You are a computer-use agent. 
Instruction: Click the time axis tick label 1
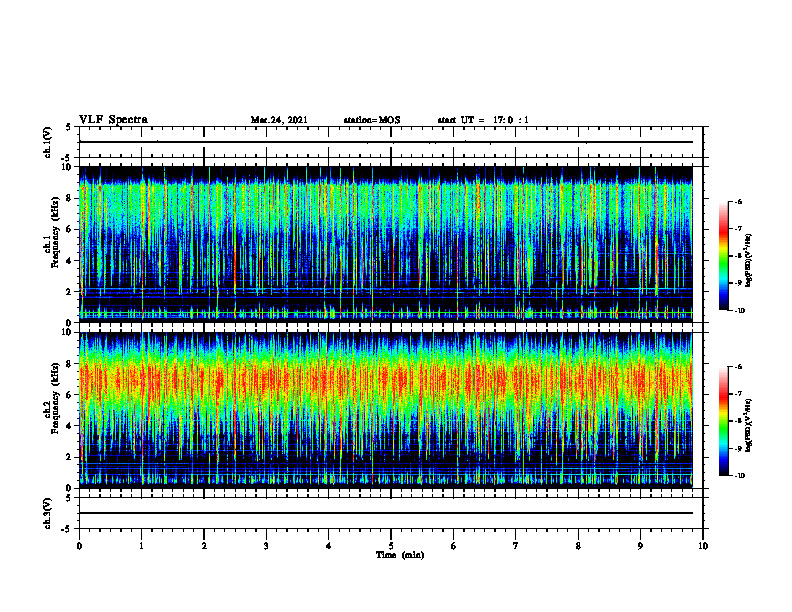point(142,546)
